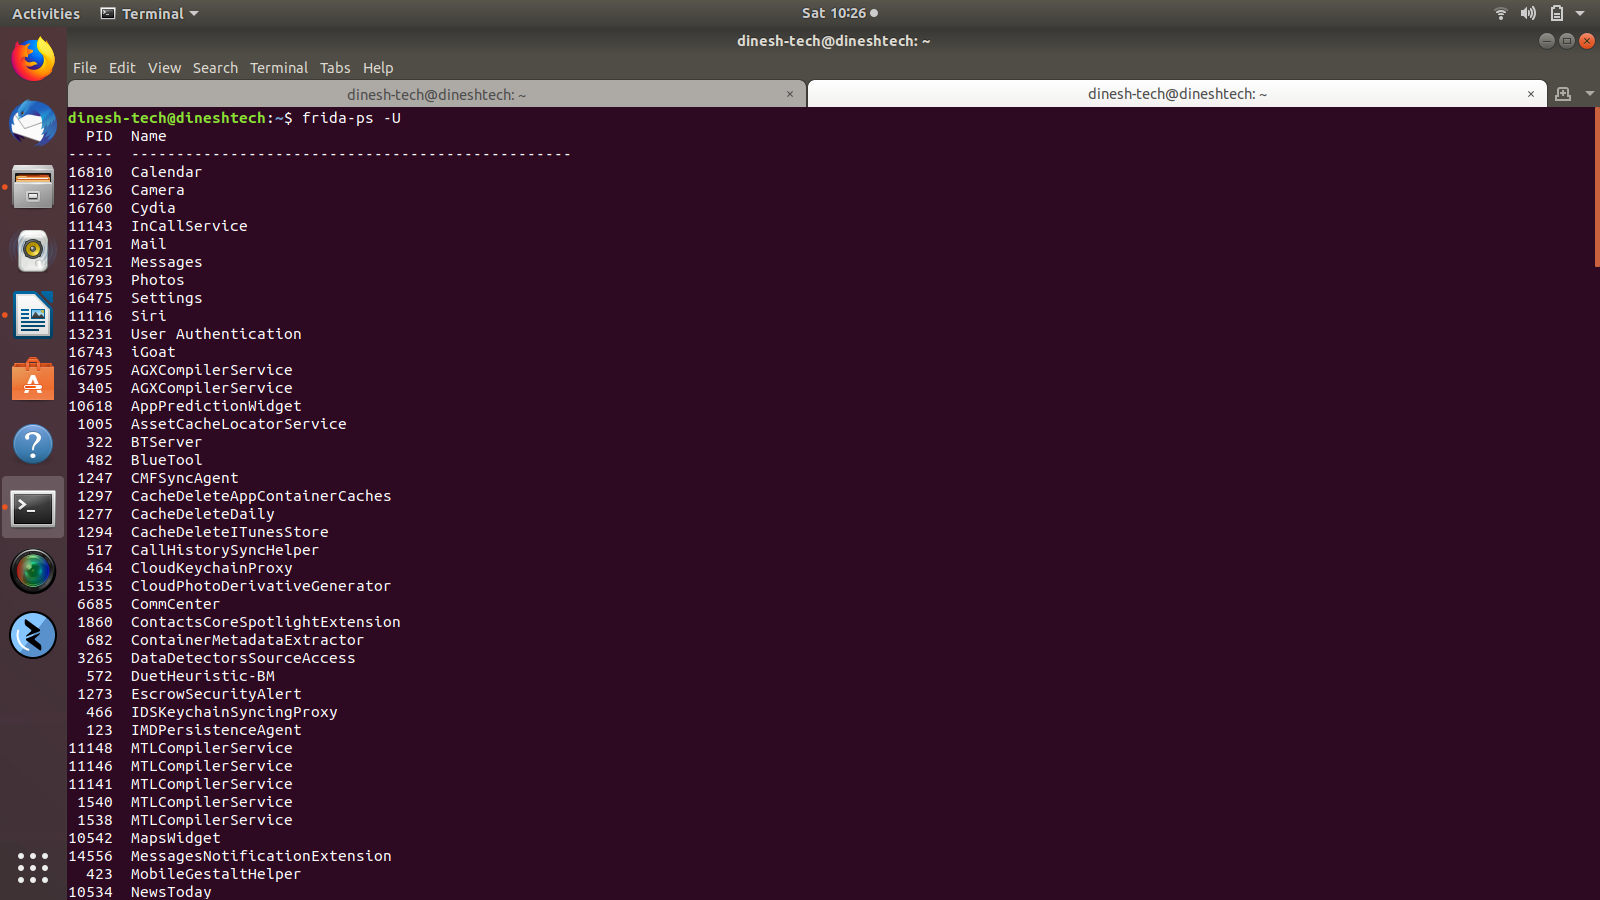Open the green camera lens dock app
Viewport: 1600px width, 900px height.
click(33, 571)
